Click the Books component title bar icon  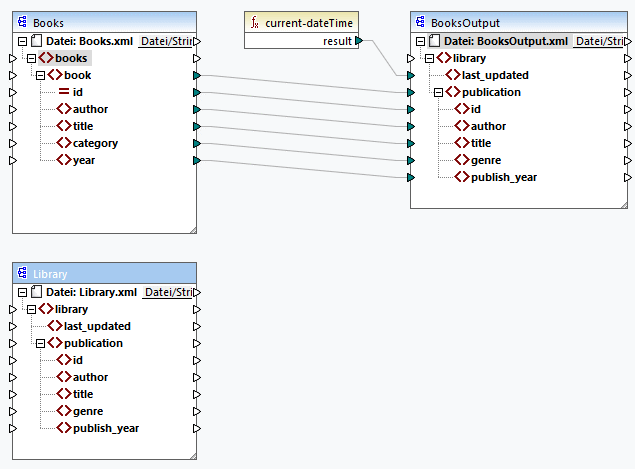pos(23,22)
